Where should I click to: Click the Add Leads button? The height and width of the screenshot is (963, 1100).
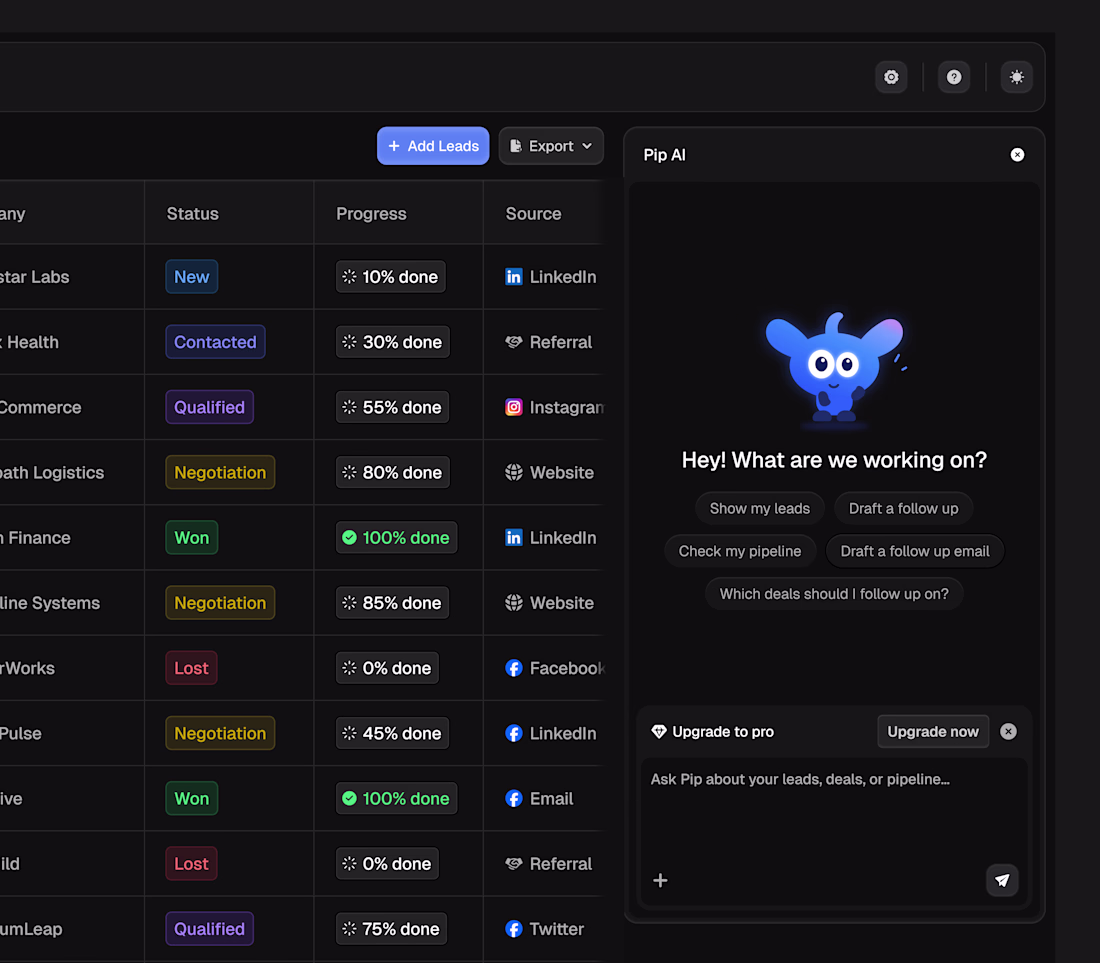coord(433,146)
